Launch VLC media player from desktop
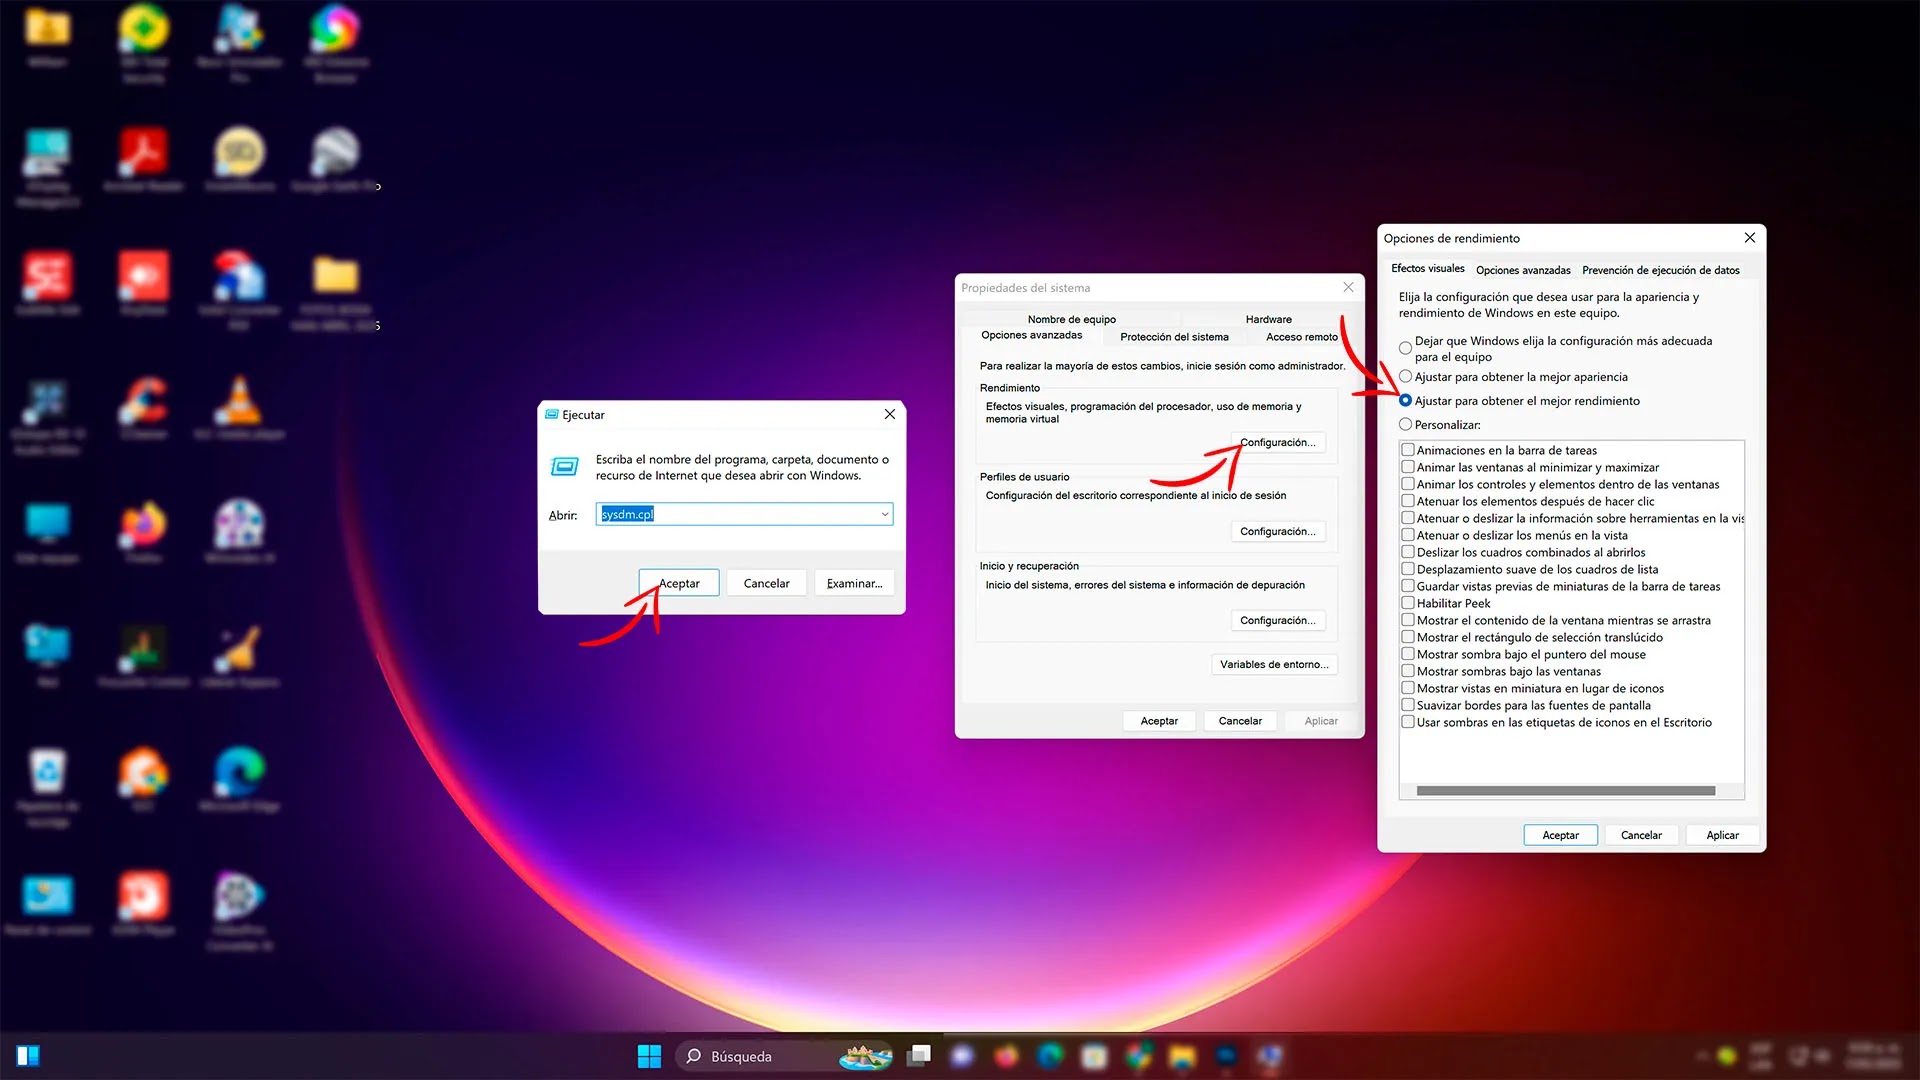 point(240,409)
